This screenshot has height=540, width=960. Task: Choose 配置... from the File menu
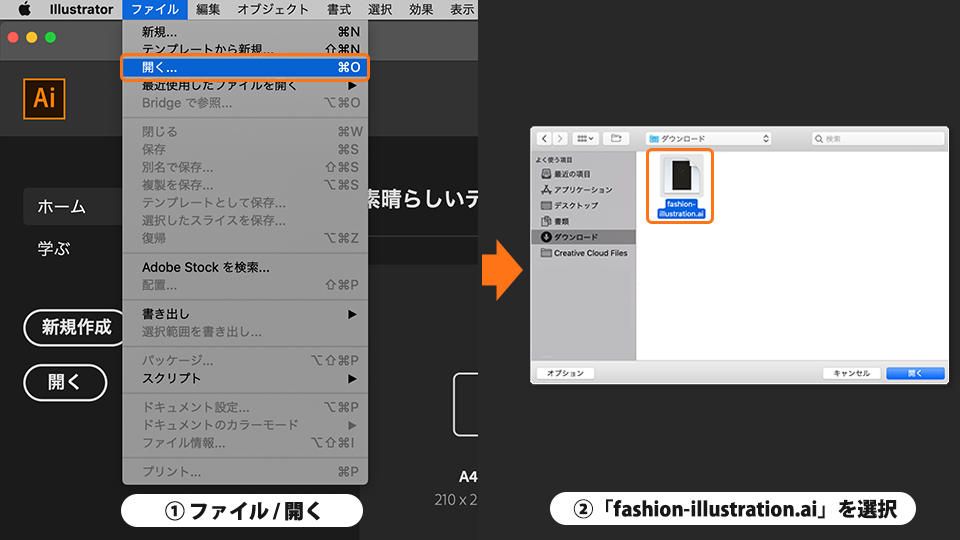[245, 285]
